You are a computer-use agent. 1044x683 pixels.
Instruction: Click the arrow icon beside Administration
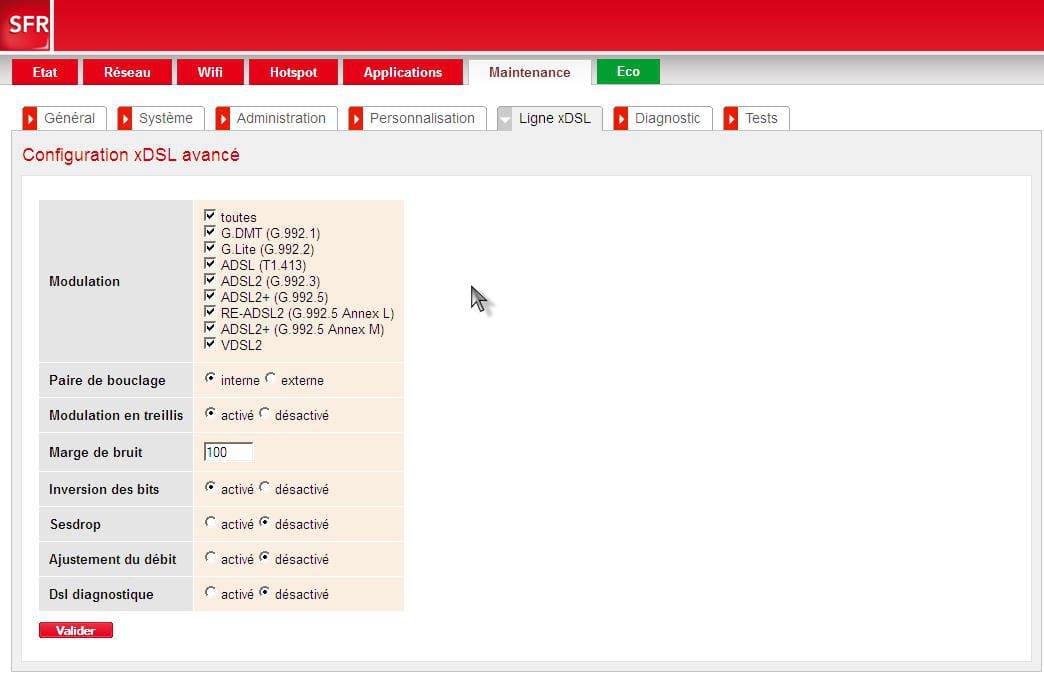click(x=223, y=118)
